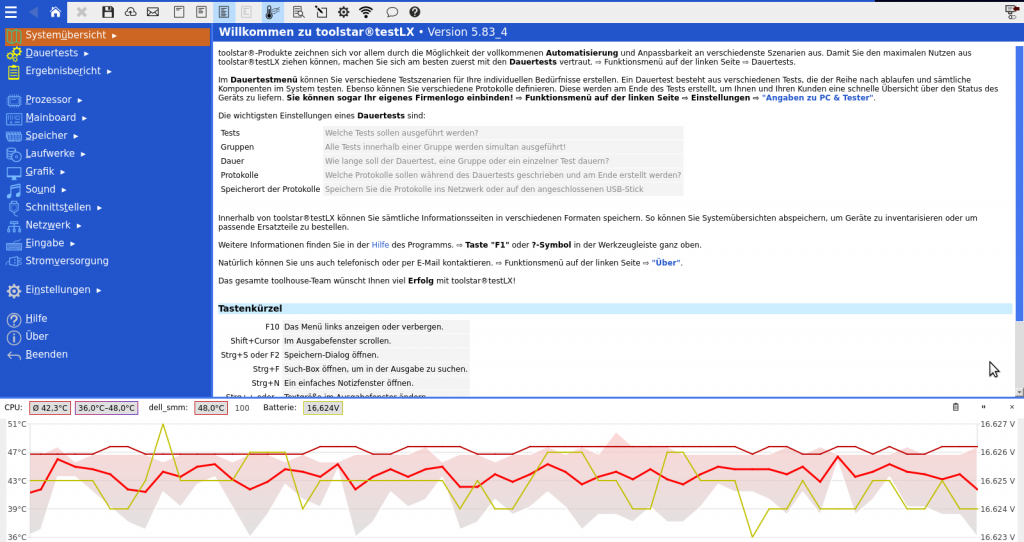Select Stromversorgung in the sidebar

coord(67,261)
